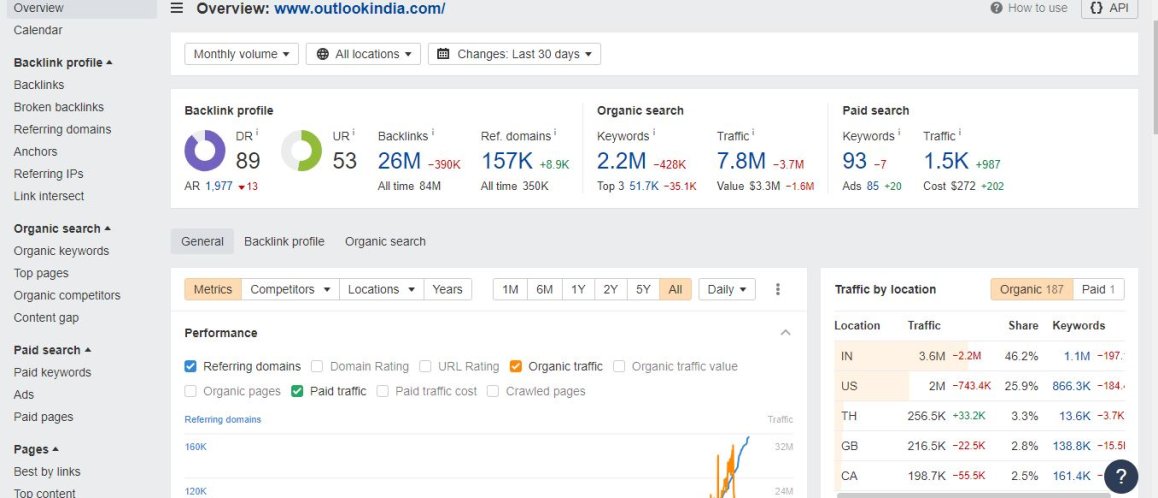Viewport: 1158px width, 498px height.
Task: Show the Paid search Traffic info tooltip
Action: [960, 133]
